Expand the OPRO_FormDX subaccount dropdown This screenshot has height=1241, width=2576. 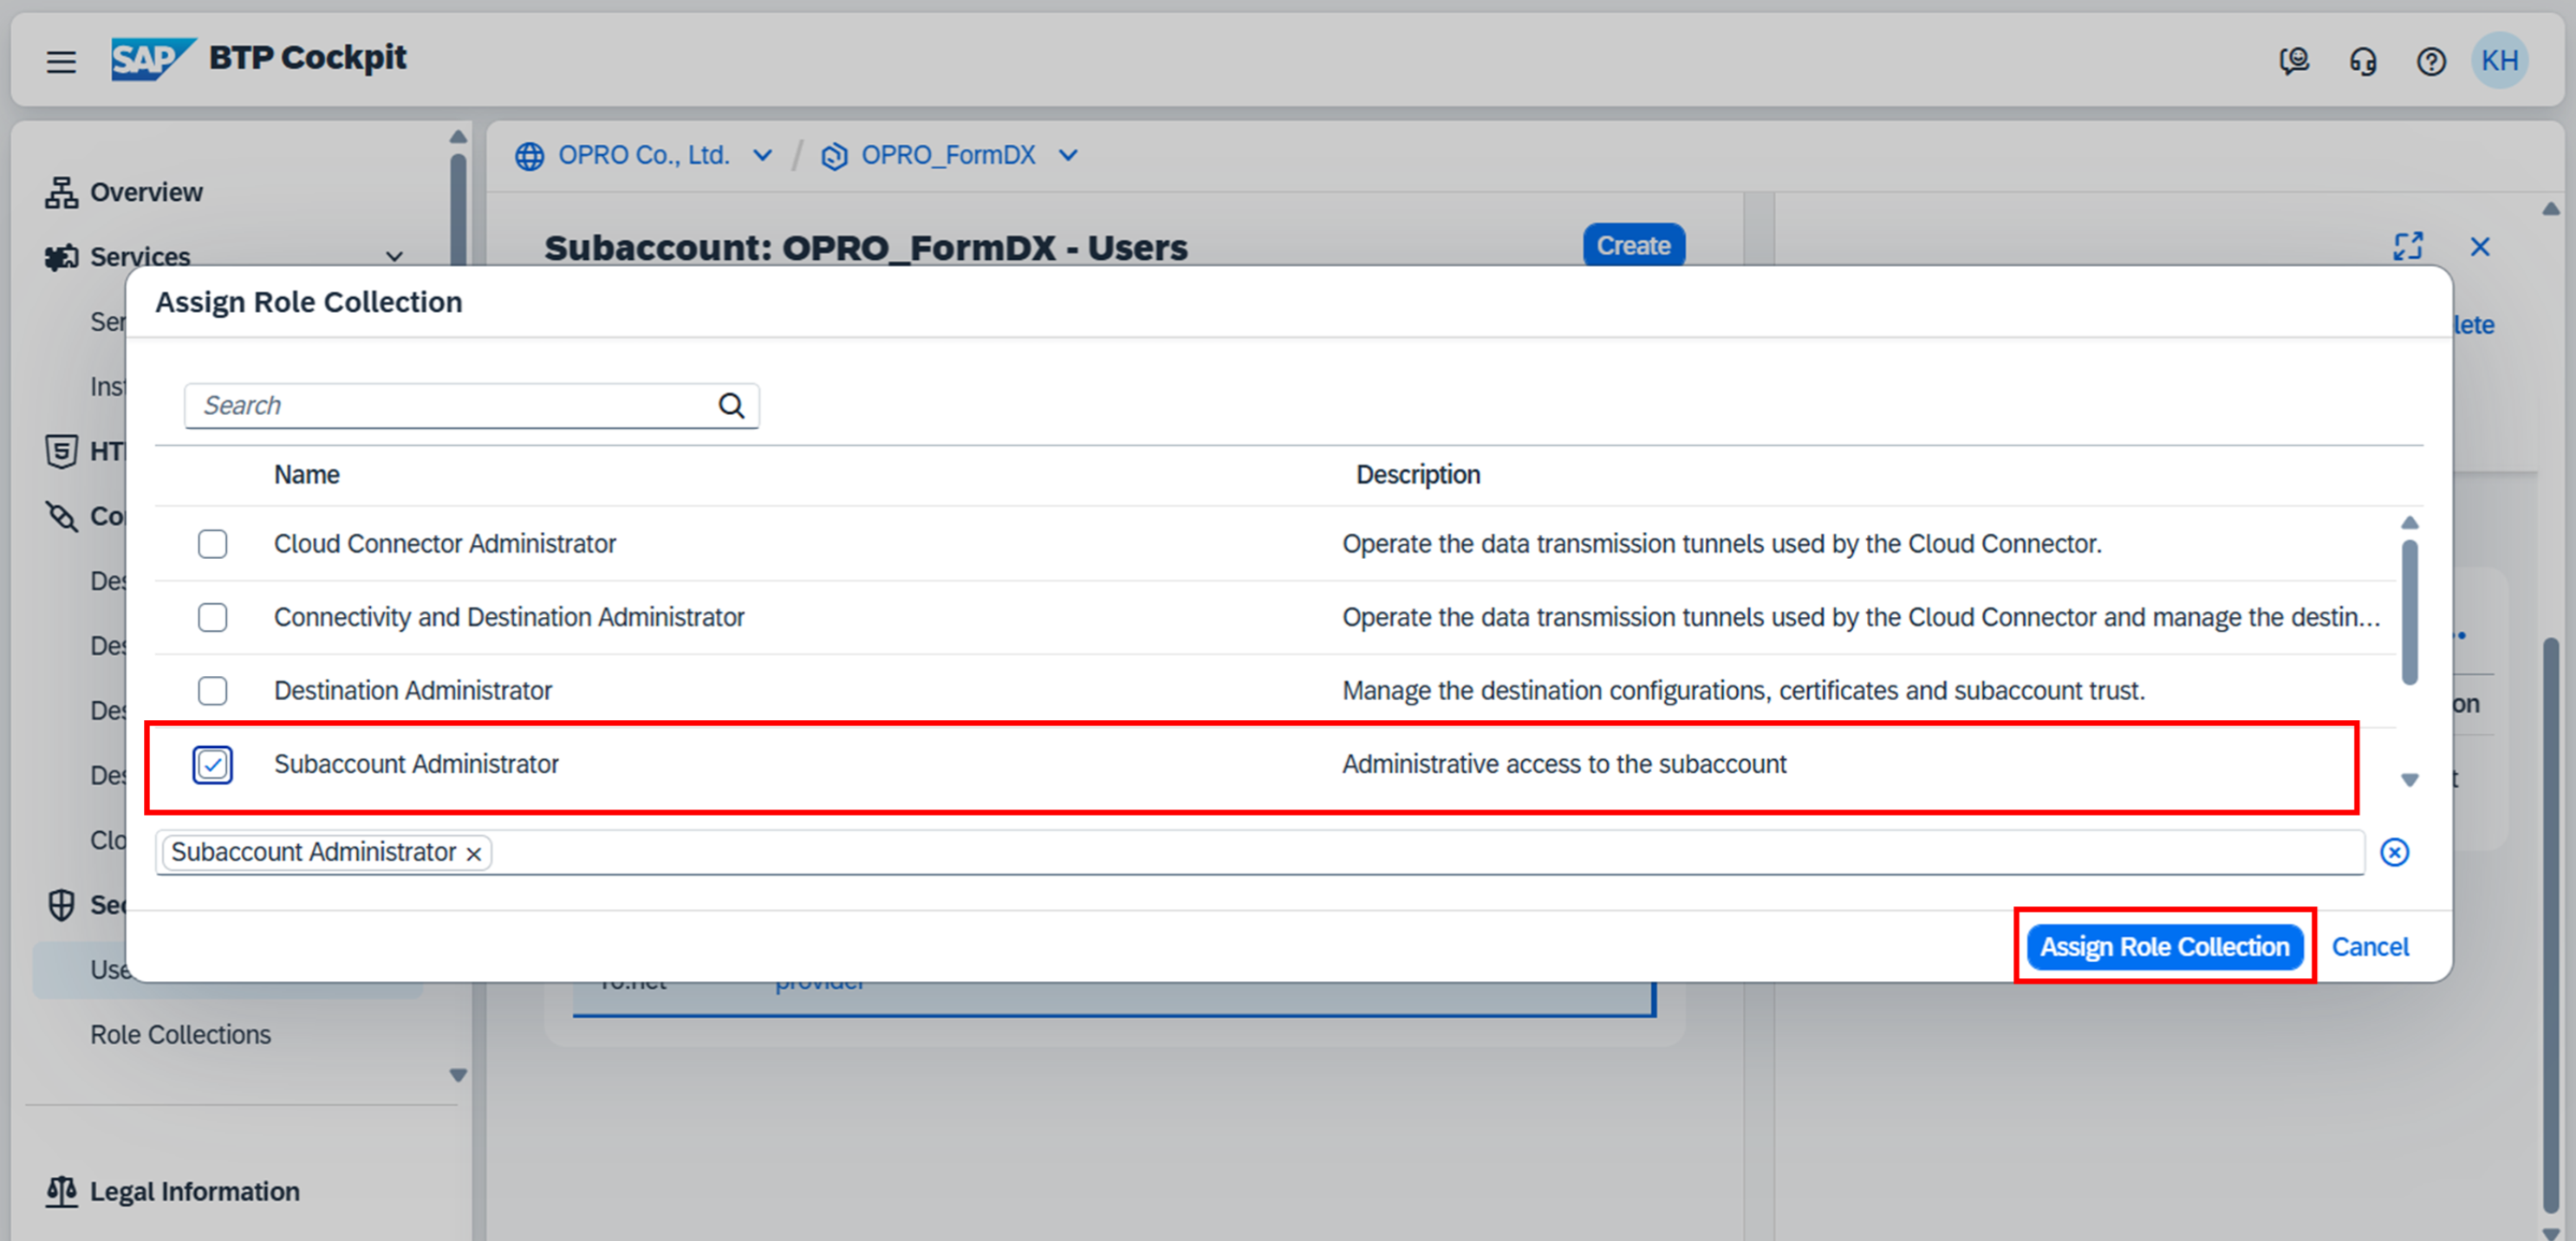click(x=1068, y=156)
